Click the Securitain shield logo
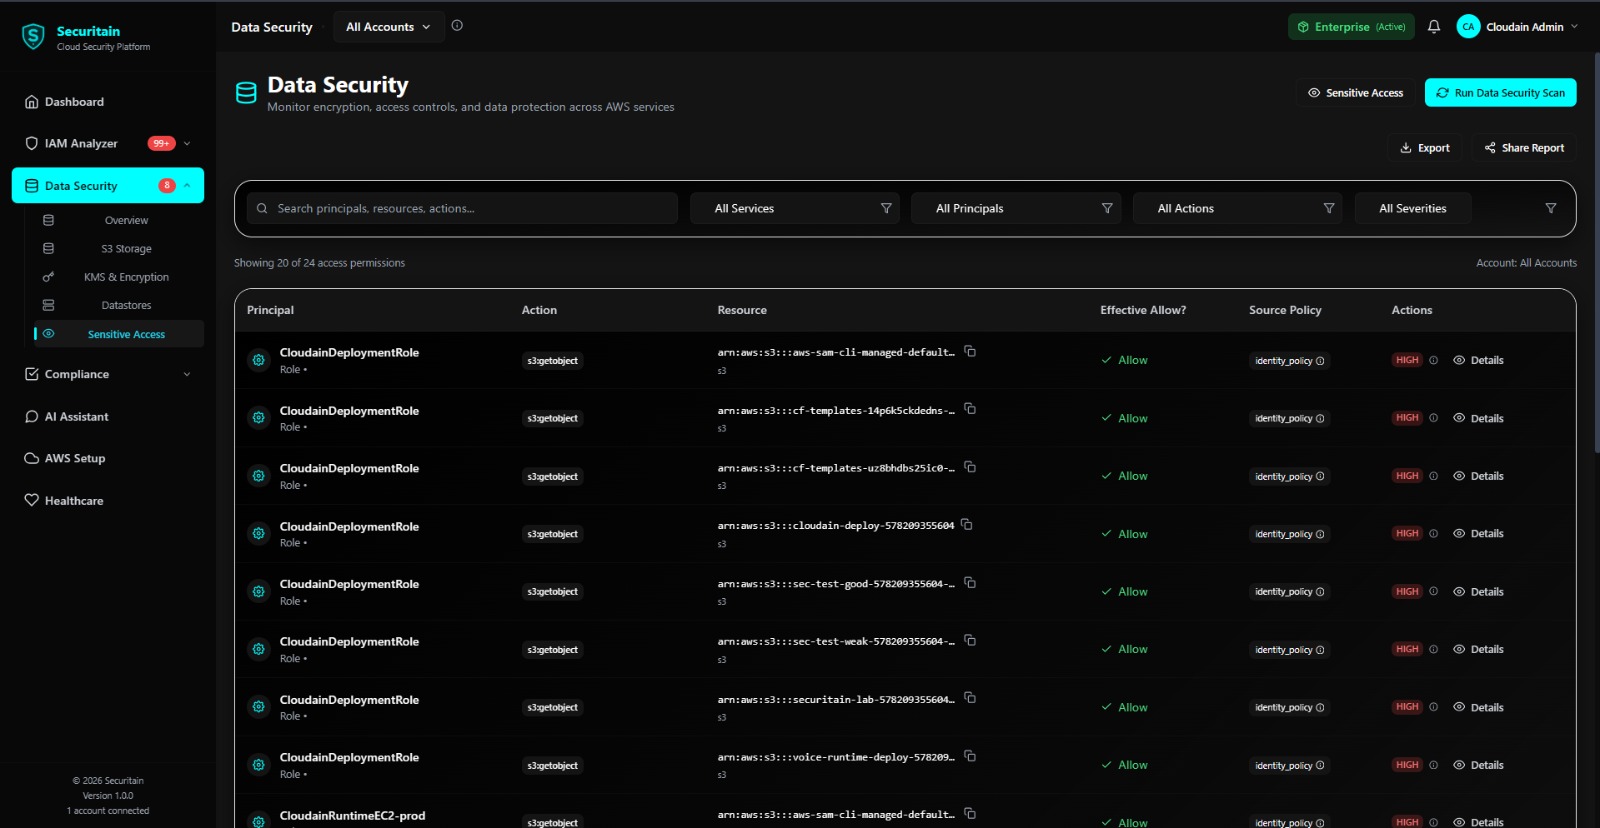1600x828 pixels. (33, 37)
